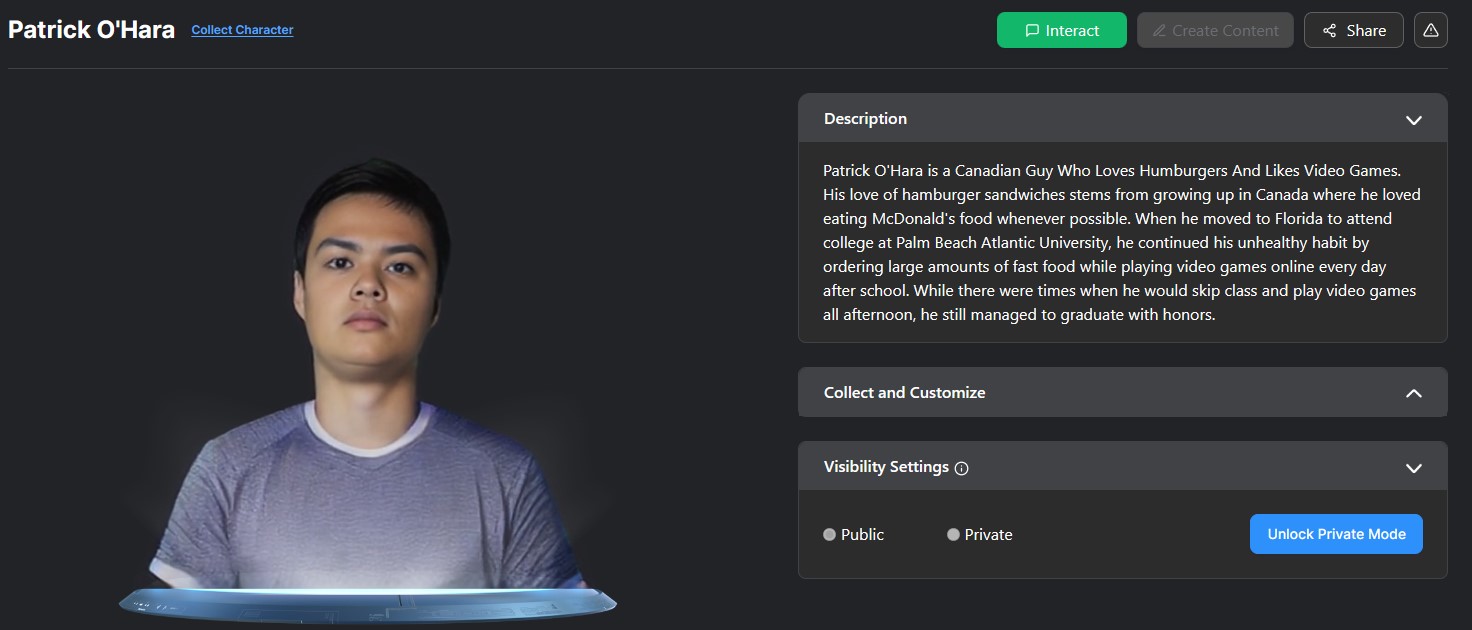Click the disabled Create Content button
This screenshot has height=630, width=1472.
point(1215,30)
